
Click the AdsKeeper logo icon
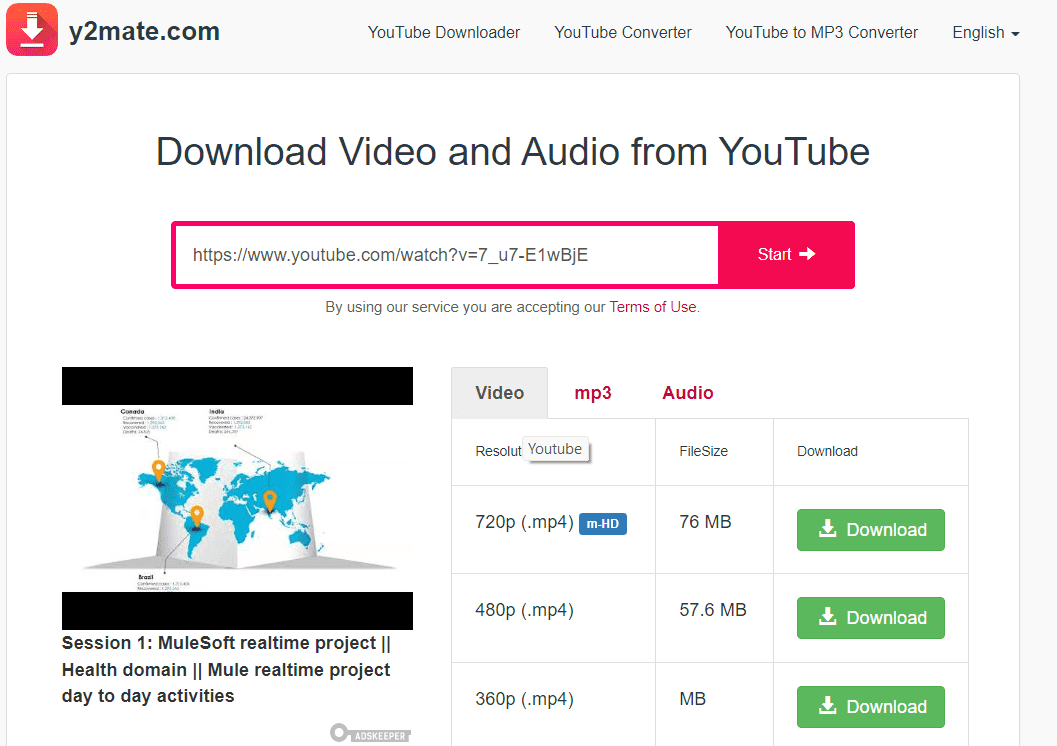(370, 733)
